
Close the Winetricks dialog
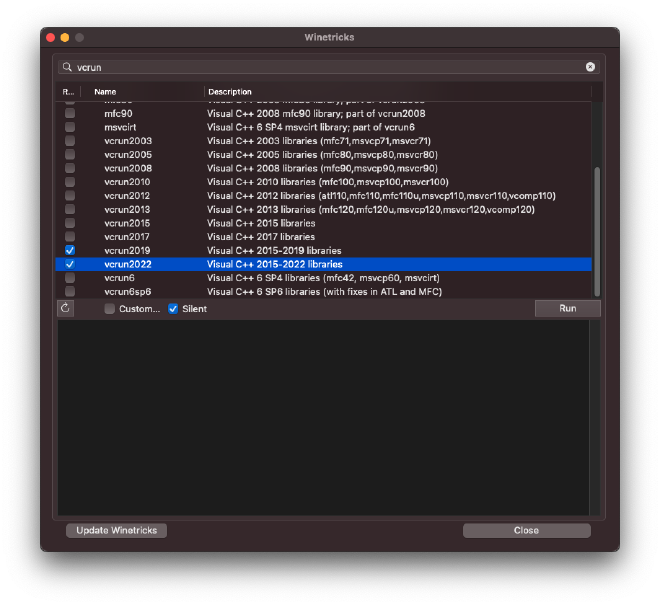tap(527, 530)
